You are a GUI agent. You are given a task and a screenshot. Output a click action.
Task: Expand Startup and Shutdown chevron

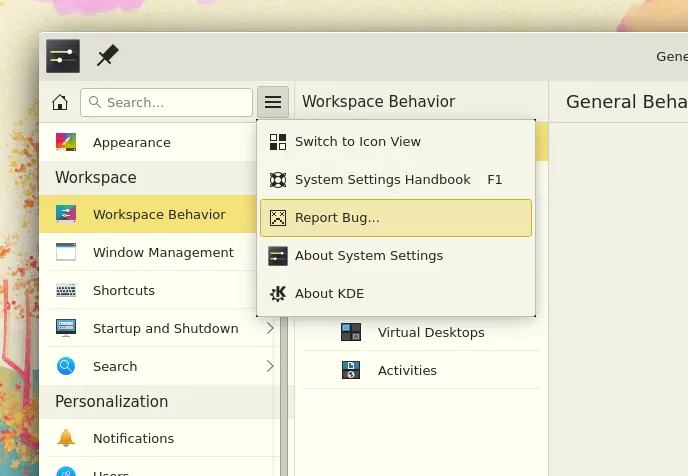coord(270,328)
